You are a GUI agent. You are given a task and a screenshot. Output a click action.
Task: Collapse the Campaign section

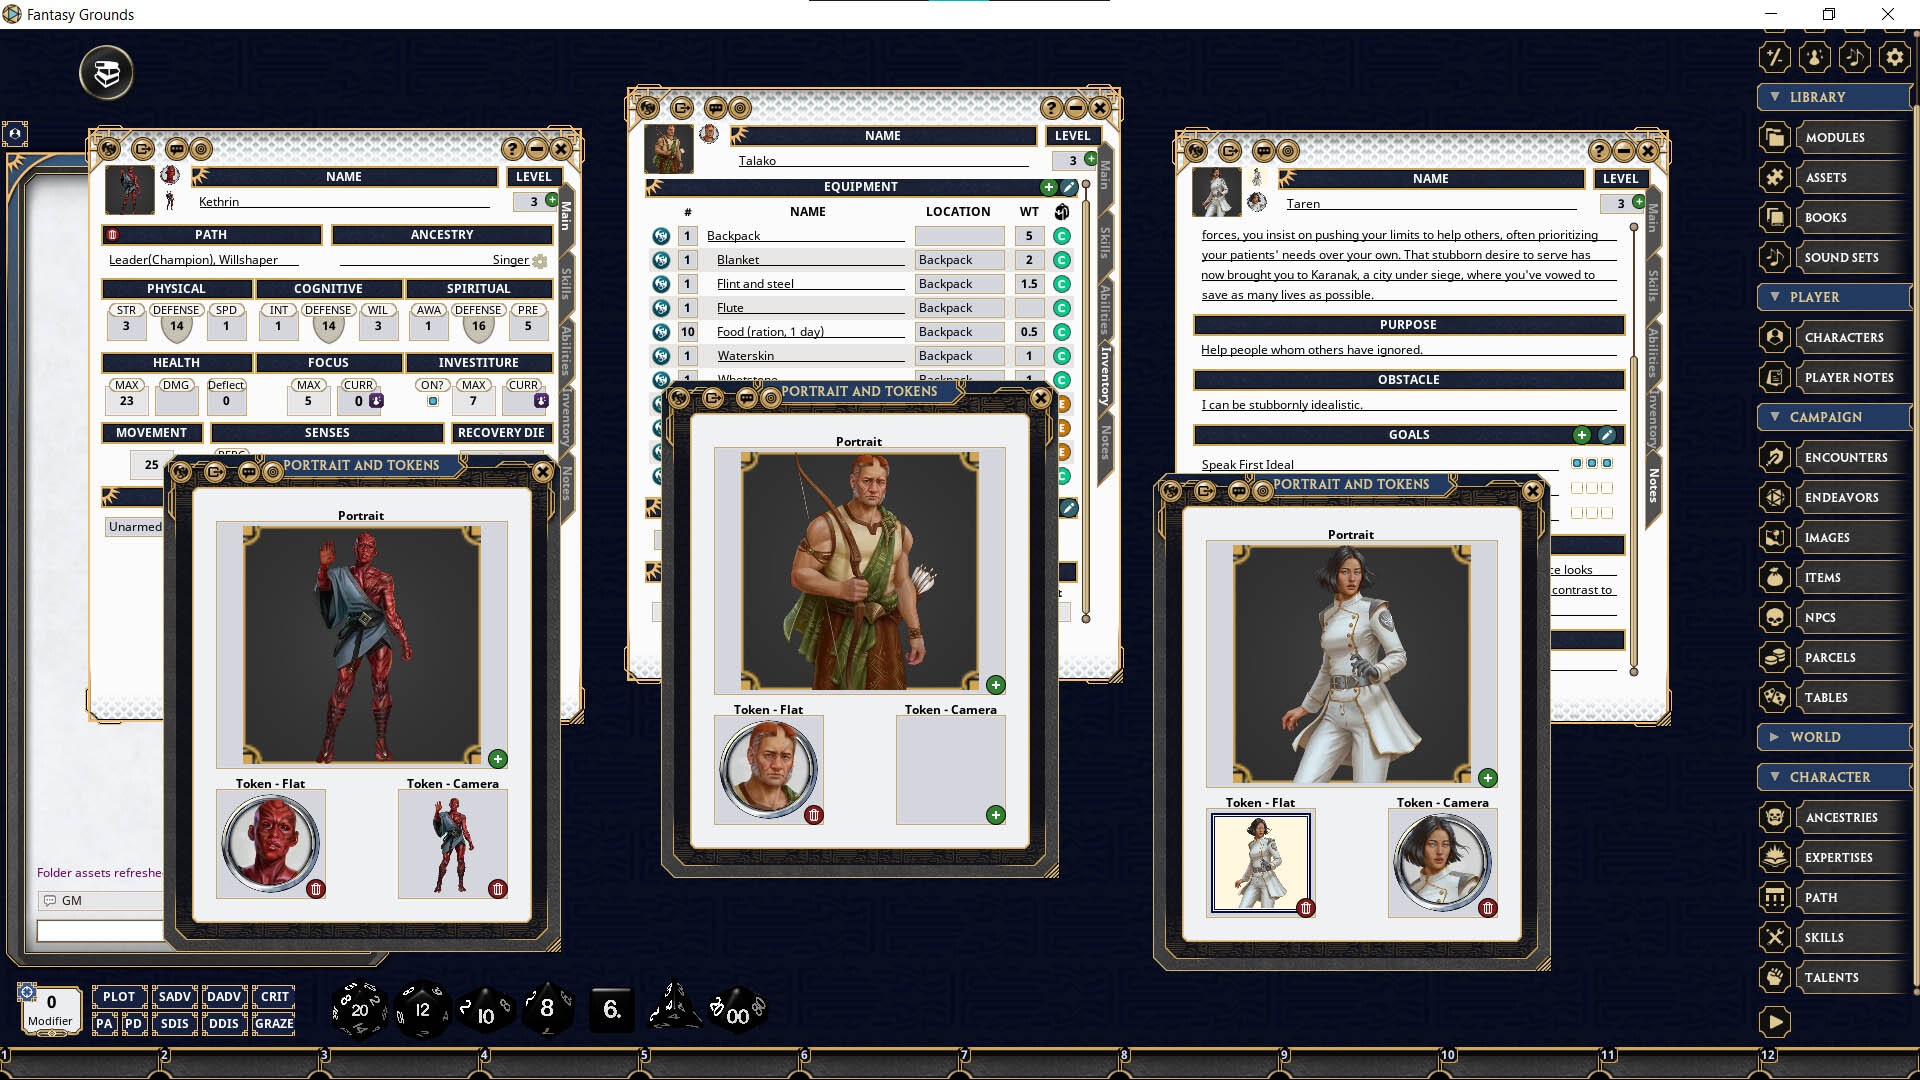tap(1776, 417)
